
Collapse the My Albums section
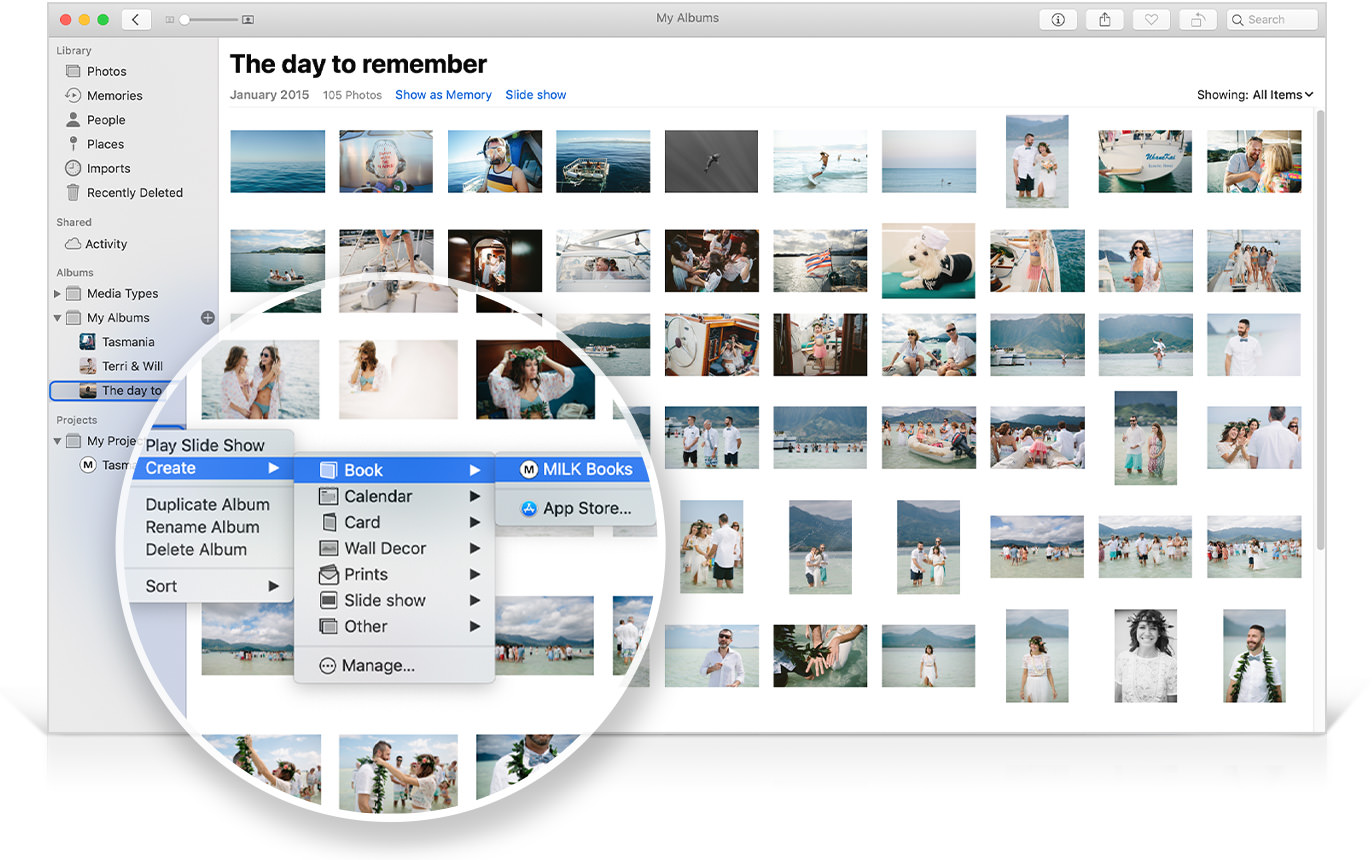[x=58, y=317]
